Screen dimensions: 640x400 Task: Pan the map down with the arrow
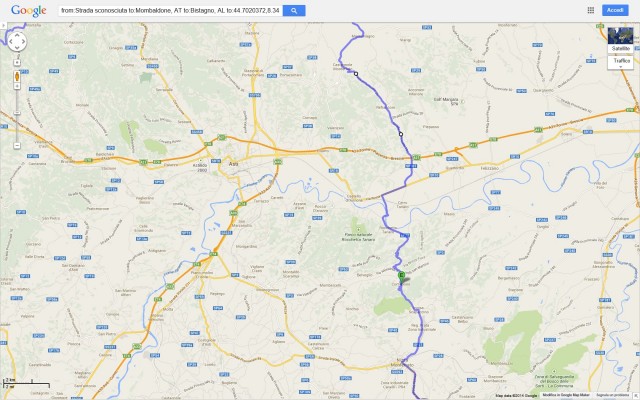tap(17, 48)
